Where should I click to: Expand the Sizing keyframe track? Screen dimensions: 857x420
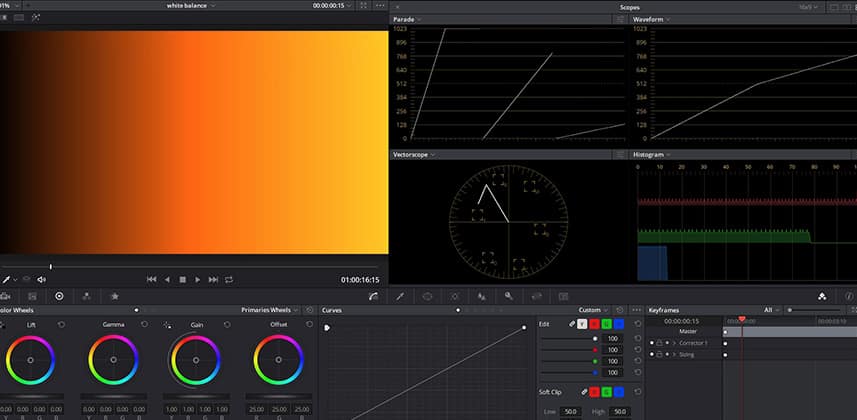point(674,355)
